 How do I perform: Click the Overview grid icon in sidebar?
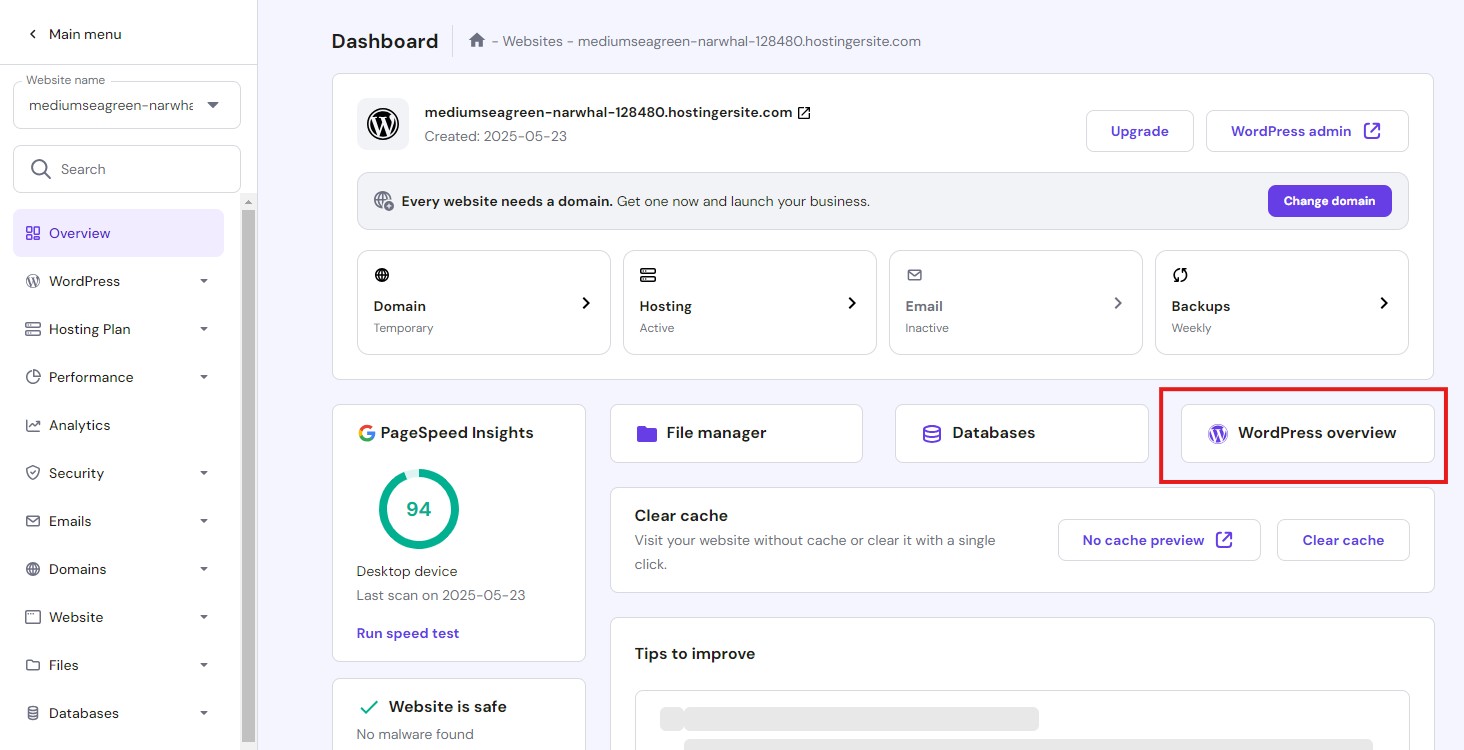click(33, 233)
